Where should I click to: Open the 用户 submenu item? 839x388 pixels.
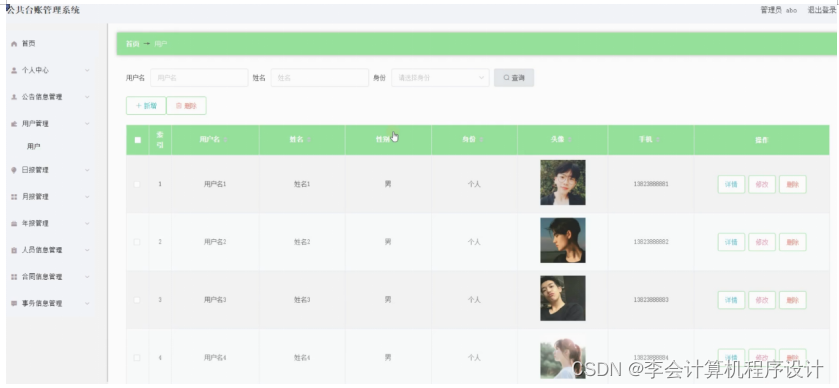point(34,146)
